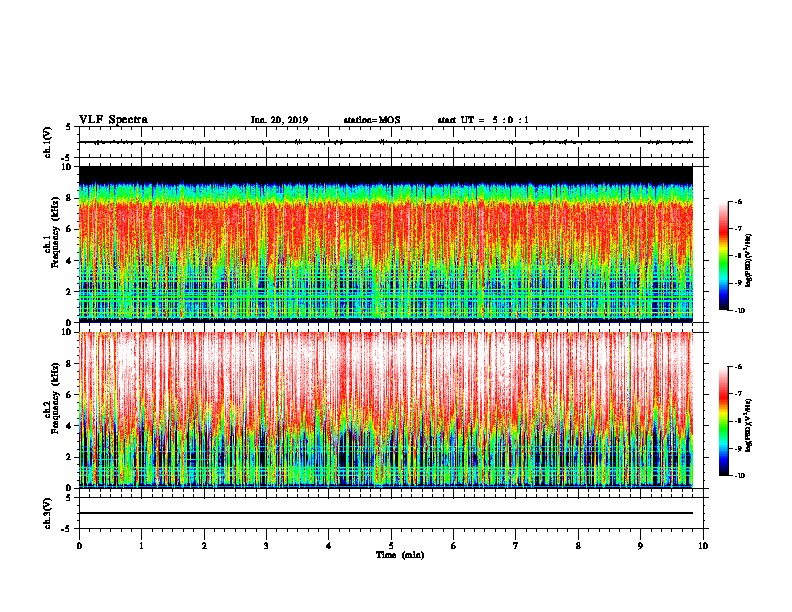Click the ch.2 'Frequency (kHz)' axis label

pos(55,397)
